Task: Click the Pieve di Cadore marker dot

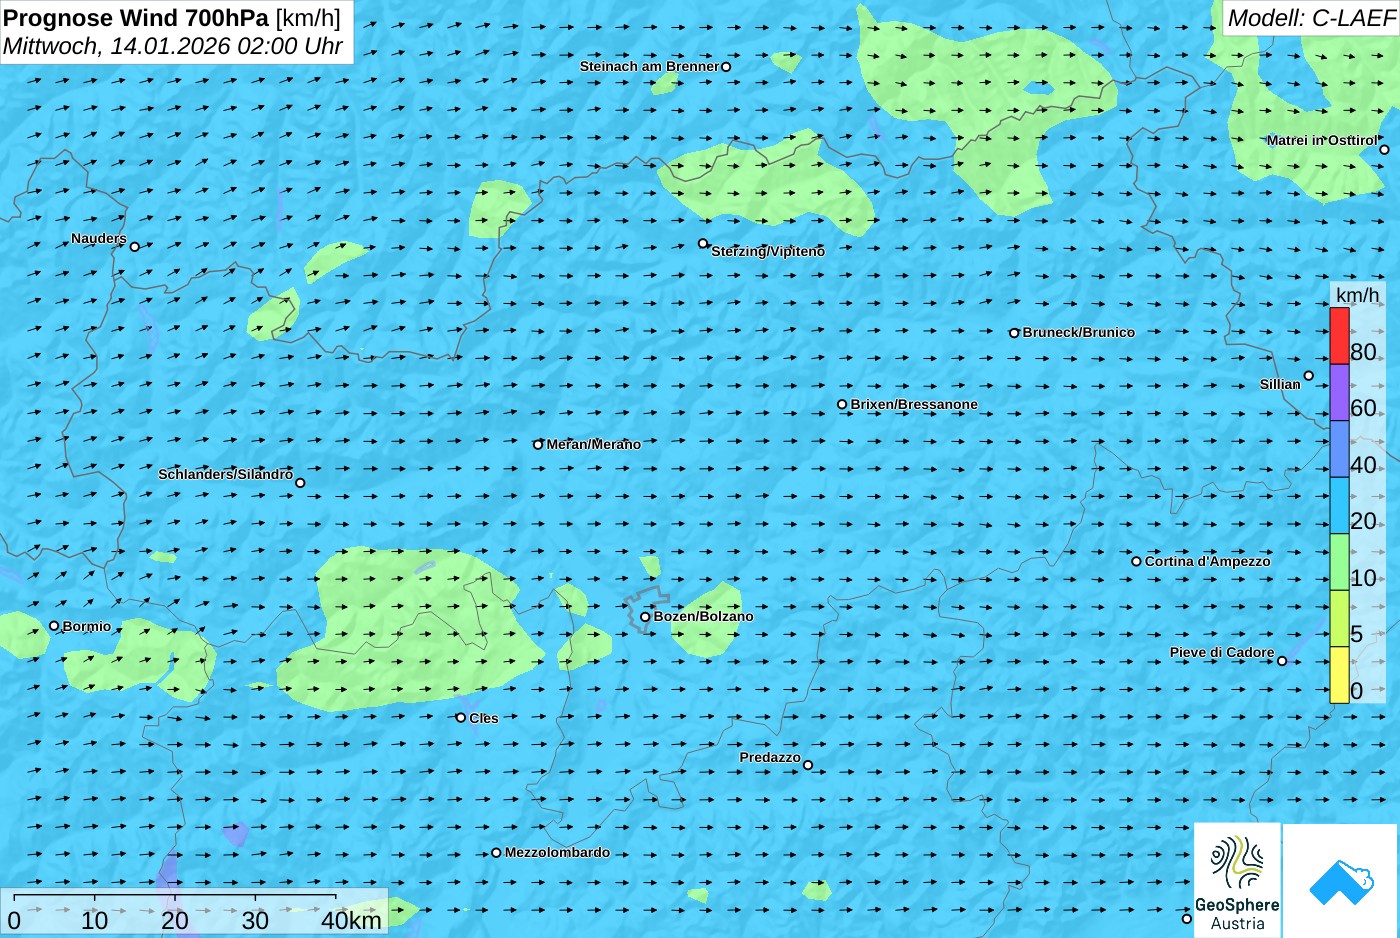Action: point(1282,660)
